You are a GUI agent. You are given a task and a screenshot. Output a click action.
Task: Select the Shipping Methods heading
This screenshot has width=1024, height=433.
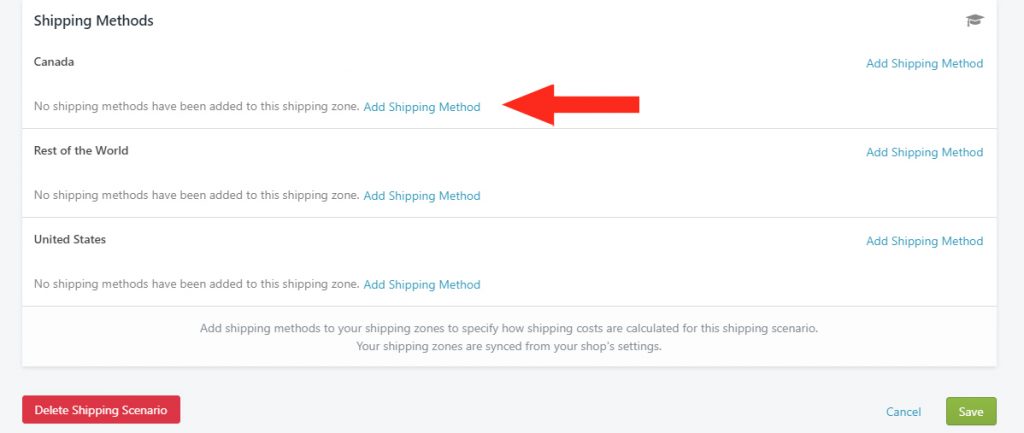93,21
